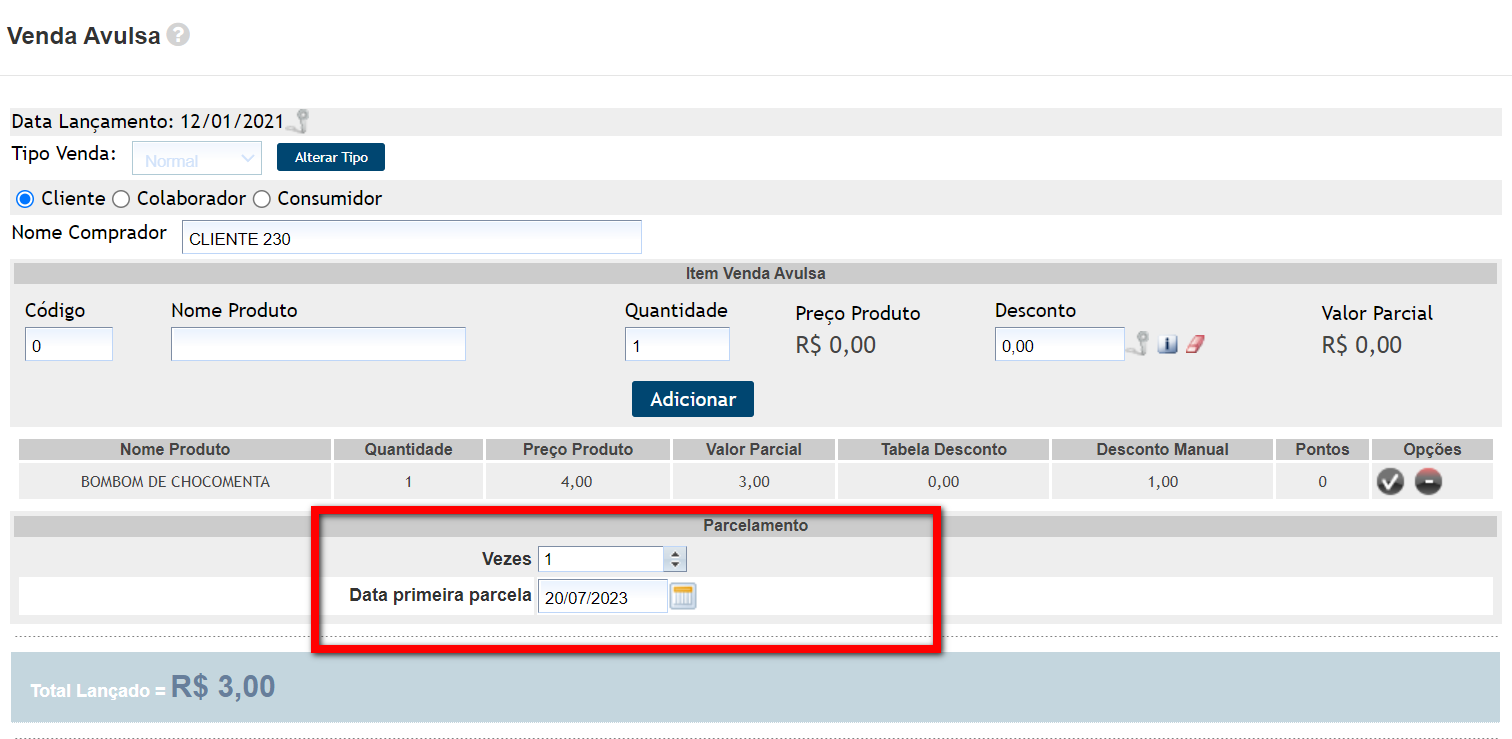Click the checkmark icon in Opções column
Screen dimensions: 1512x739
coord(1390,482)
